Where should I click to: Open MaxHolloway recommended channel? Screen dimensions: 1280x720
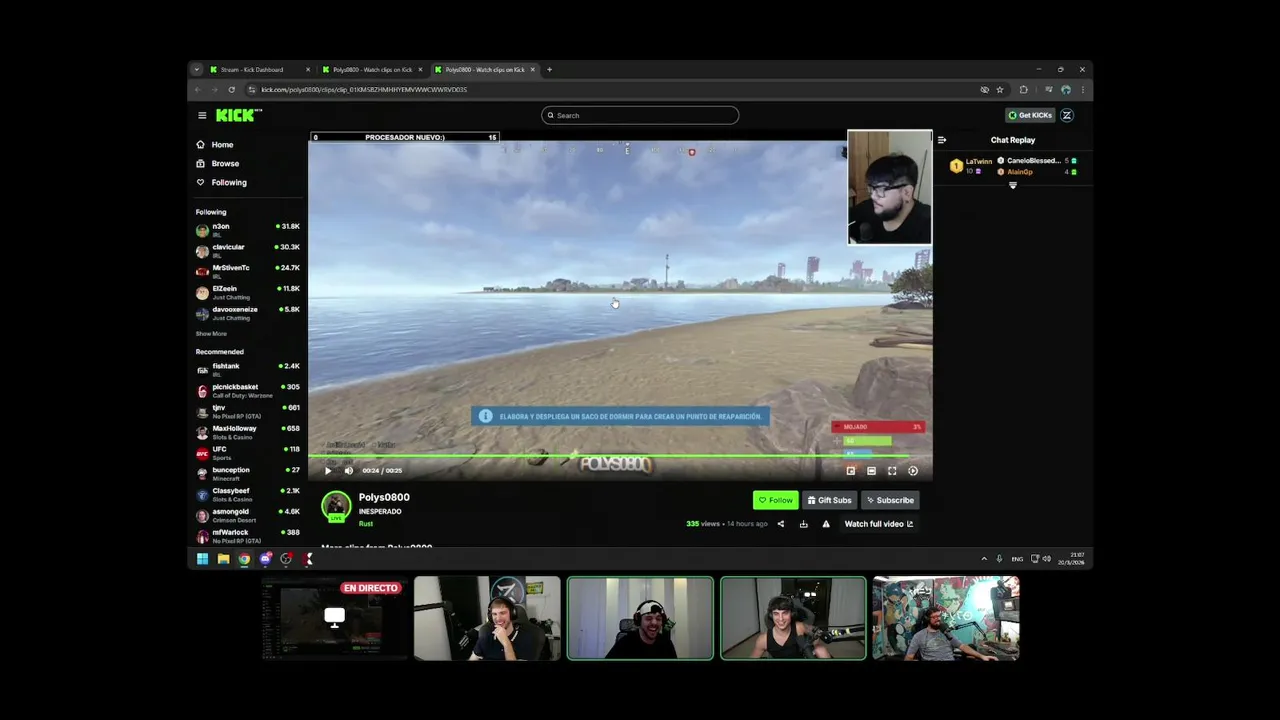(x=247, y=432)
